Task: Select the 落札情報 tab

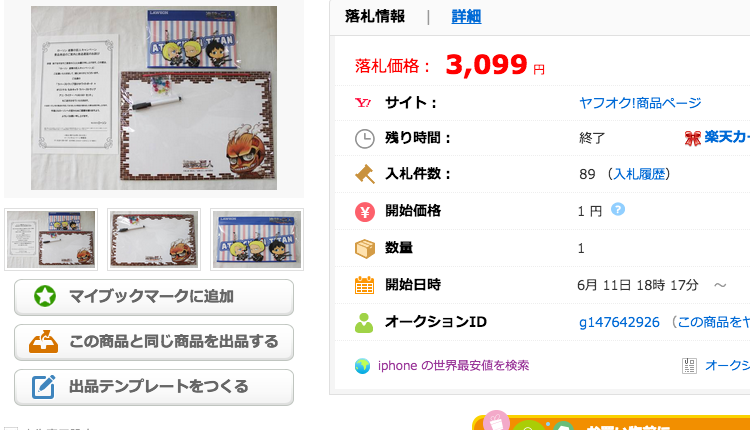Action: (x=375, y=17)
